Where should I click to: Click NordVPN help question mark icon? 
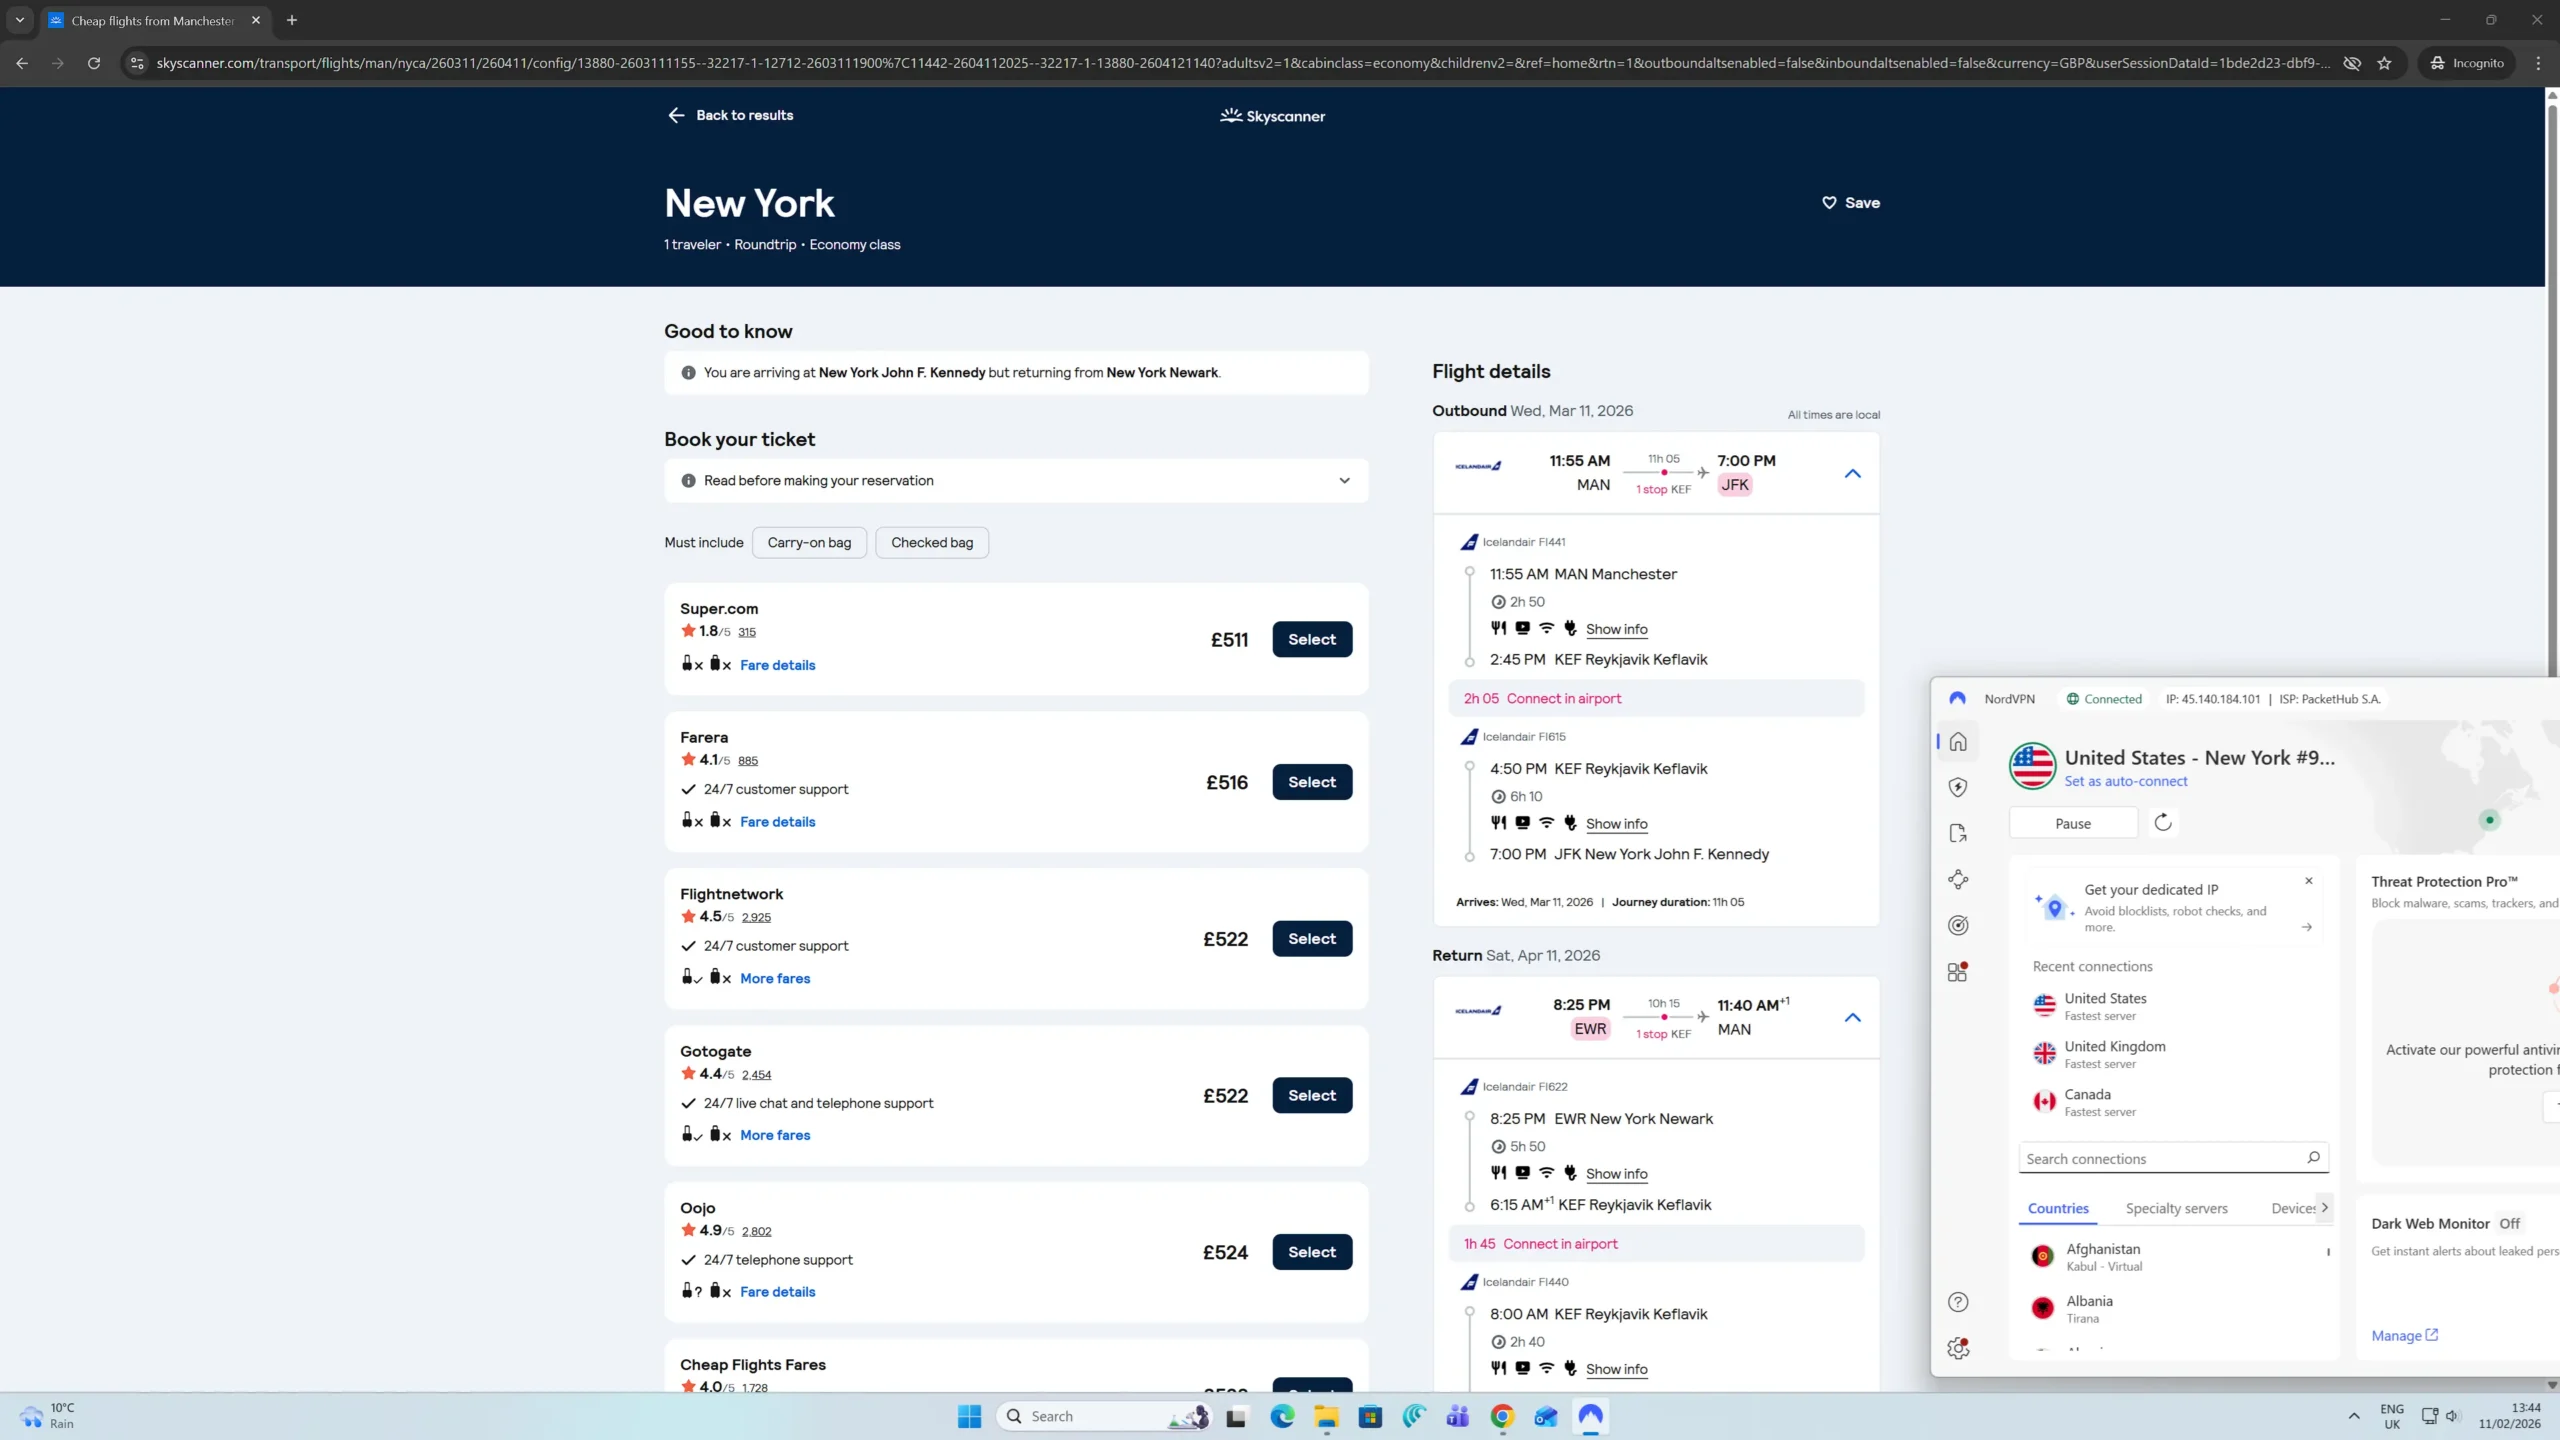coord(1958,1302)
